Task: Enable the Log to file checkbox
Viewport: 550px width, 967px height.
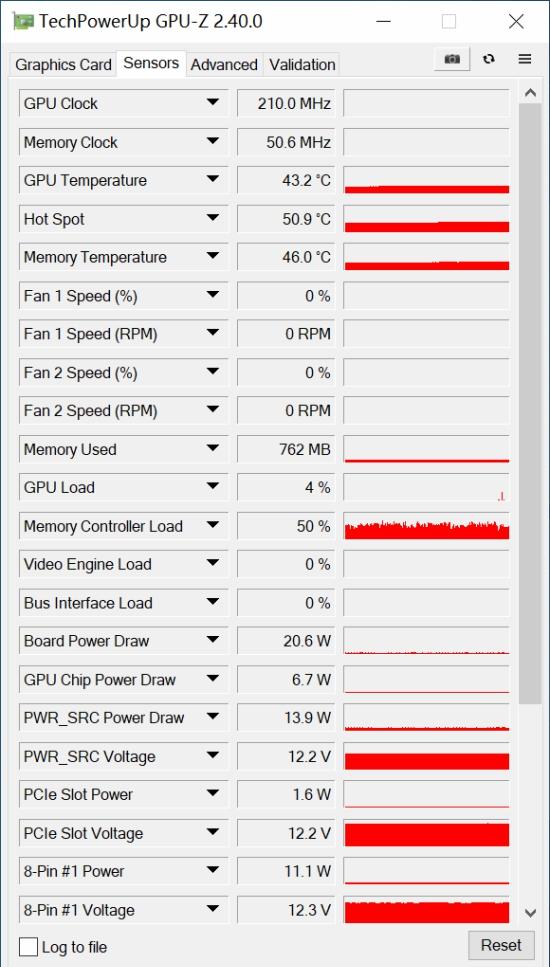Action: (28, 947)
